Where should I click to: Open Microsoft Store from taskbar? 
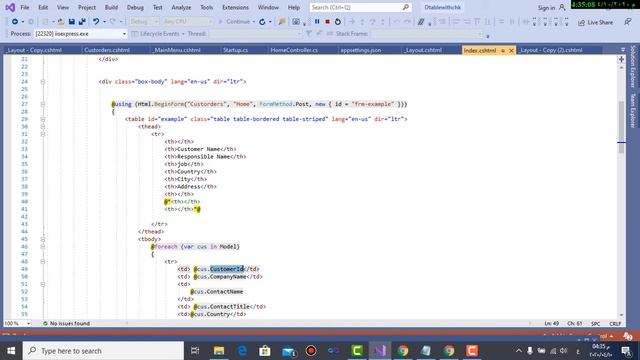[x=265, y=351]
